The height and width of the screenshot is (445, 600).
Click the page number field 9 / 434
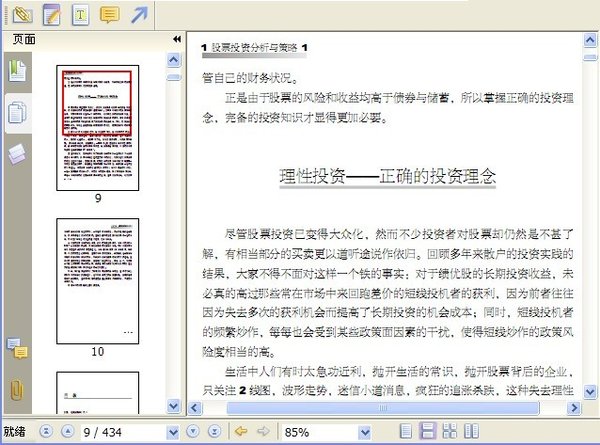pos(123,432)
